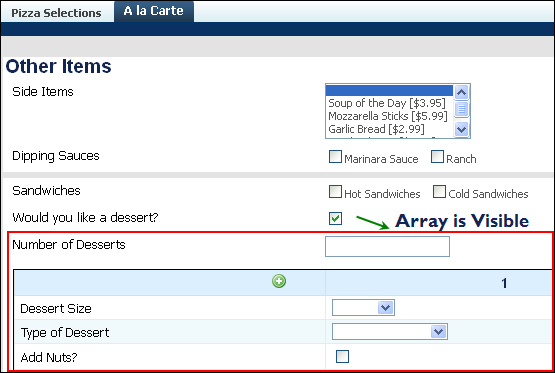The width and height of the screenshot is (555, 373).
Task: Click the Add Nuts? row label
Action: [x=49, y=357]
